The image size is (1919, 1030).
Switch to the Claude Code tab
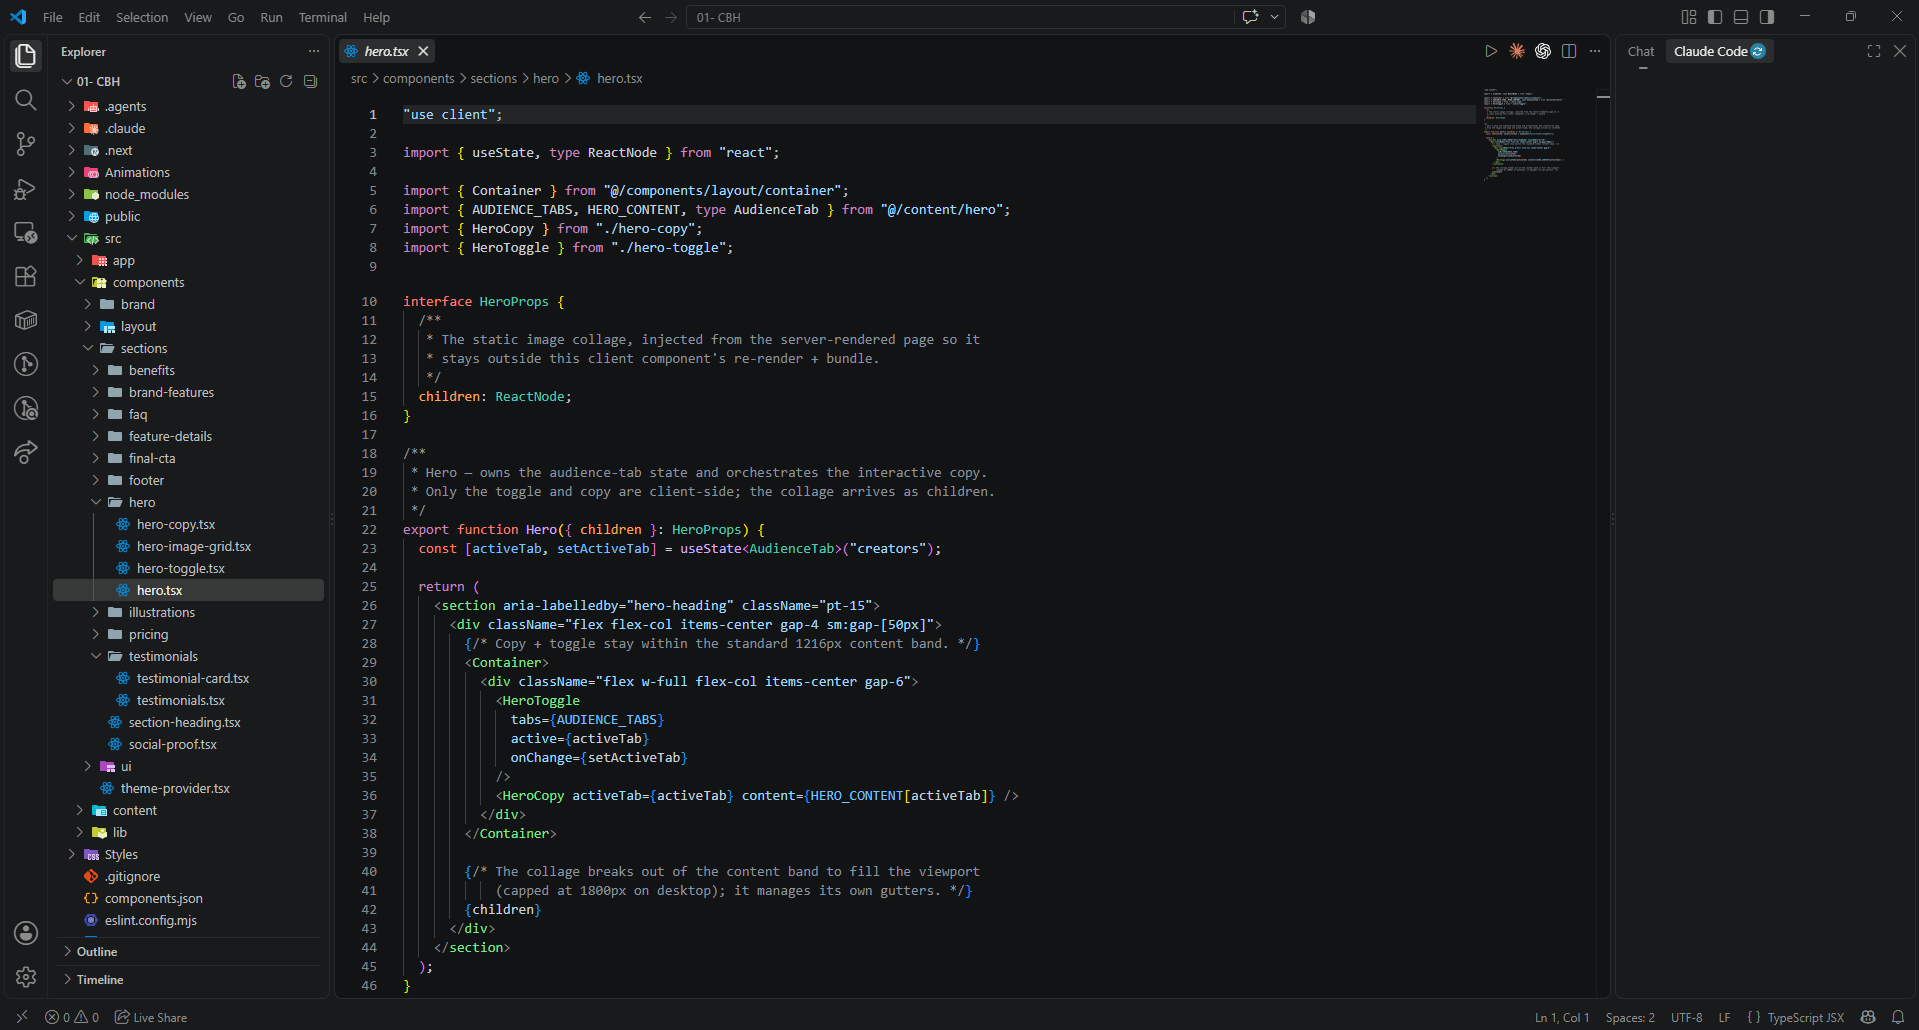point(1719,51)
